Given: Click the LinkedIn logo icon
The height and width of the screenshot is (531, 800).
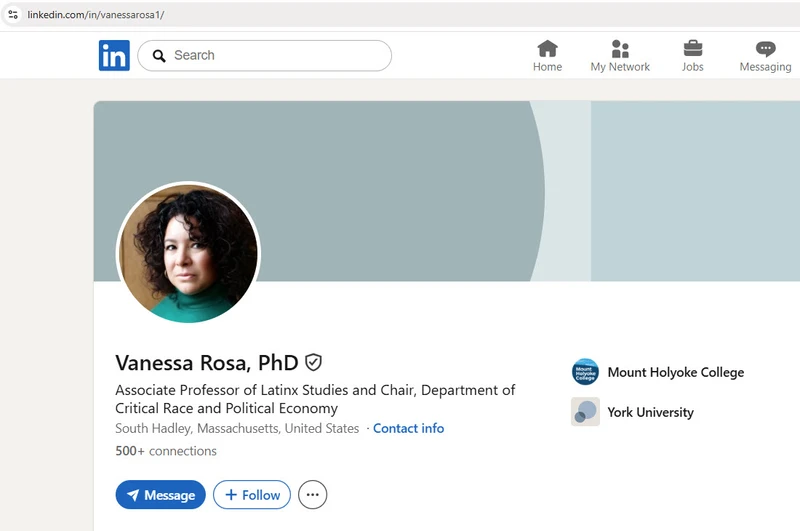Looking at the screenshot, I should coord(114,55).
